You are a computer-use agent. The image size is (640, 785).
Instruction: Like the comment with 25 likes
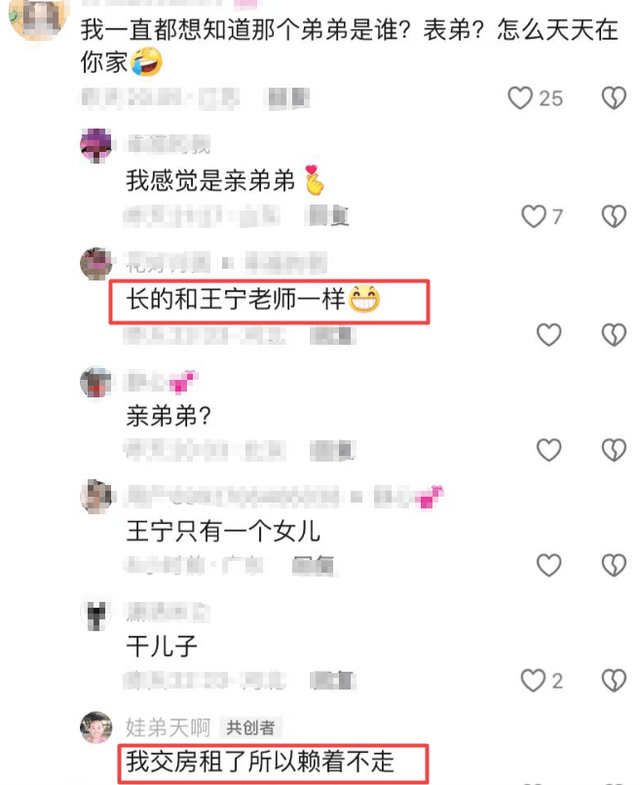coord(520,98)
